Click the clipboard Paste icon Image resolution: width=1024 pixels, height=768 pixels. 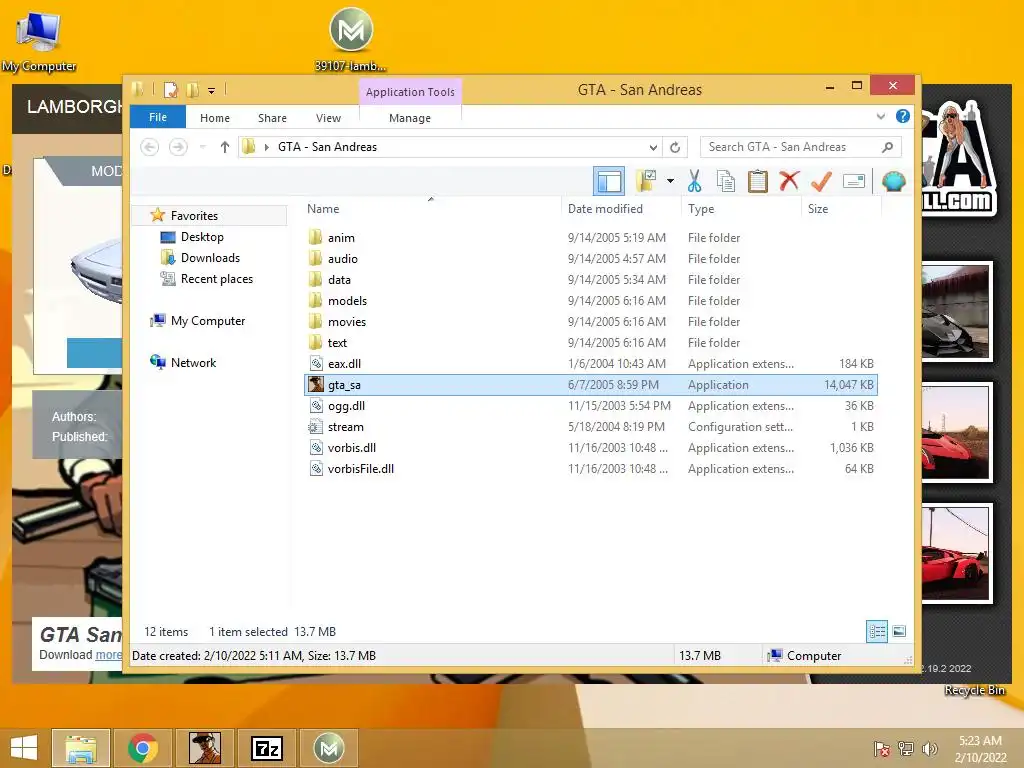(x=758, y=181)
